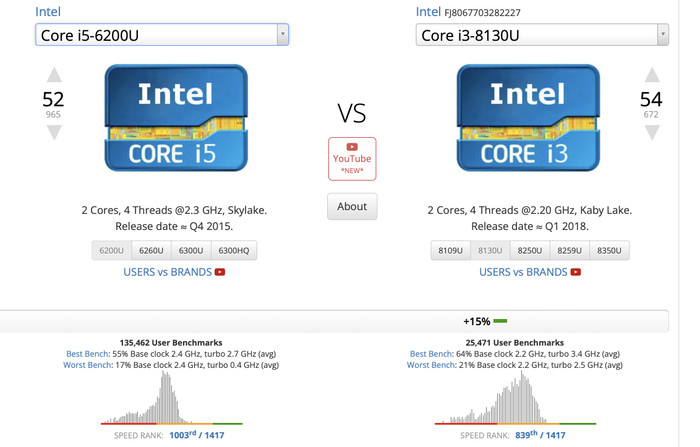
Task: Switch to the 6300HQ variant
Action: [x=233, y=250]
